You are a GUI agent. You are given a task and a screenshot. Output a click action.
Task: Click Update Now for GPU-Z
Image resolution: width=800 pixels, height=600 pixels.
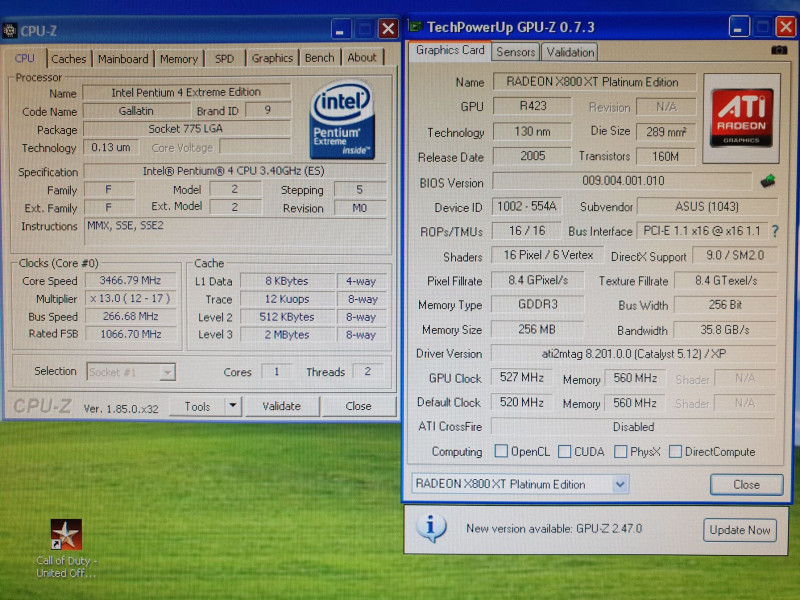[740, 530]
